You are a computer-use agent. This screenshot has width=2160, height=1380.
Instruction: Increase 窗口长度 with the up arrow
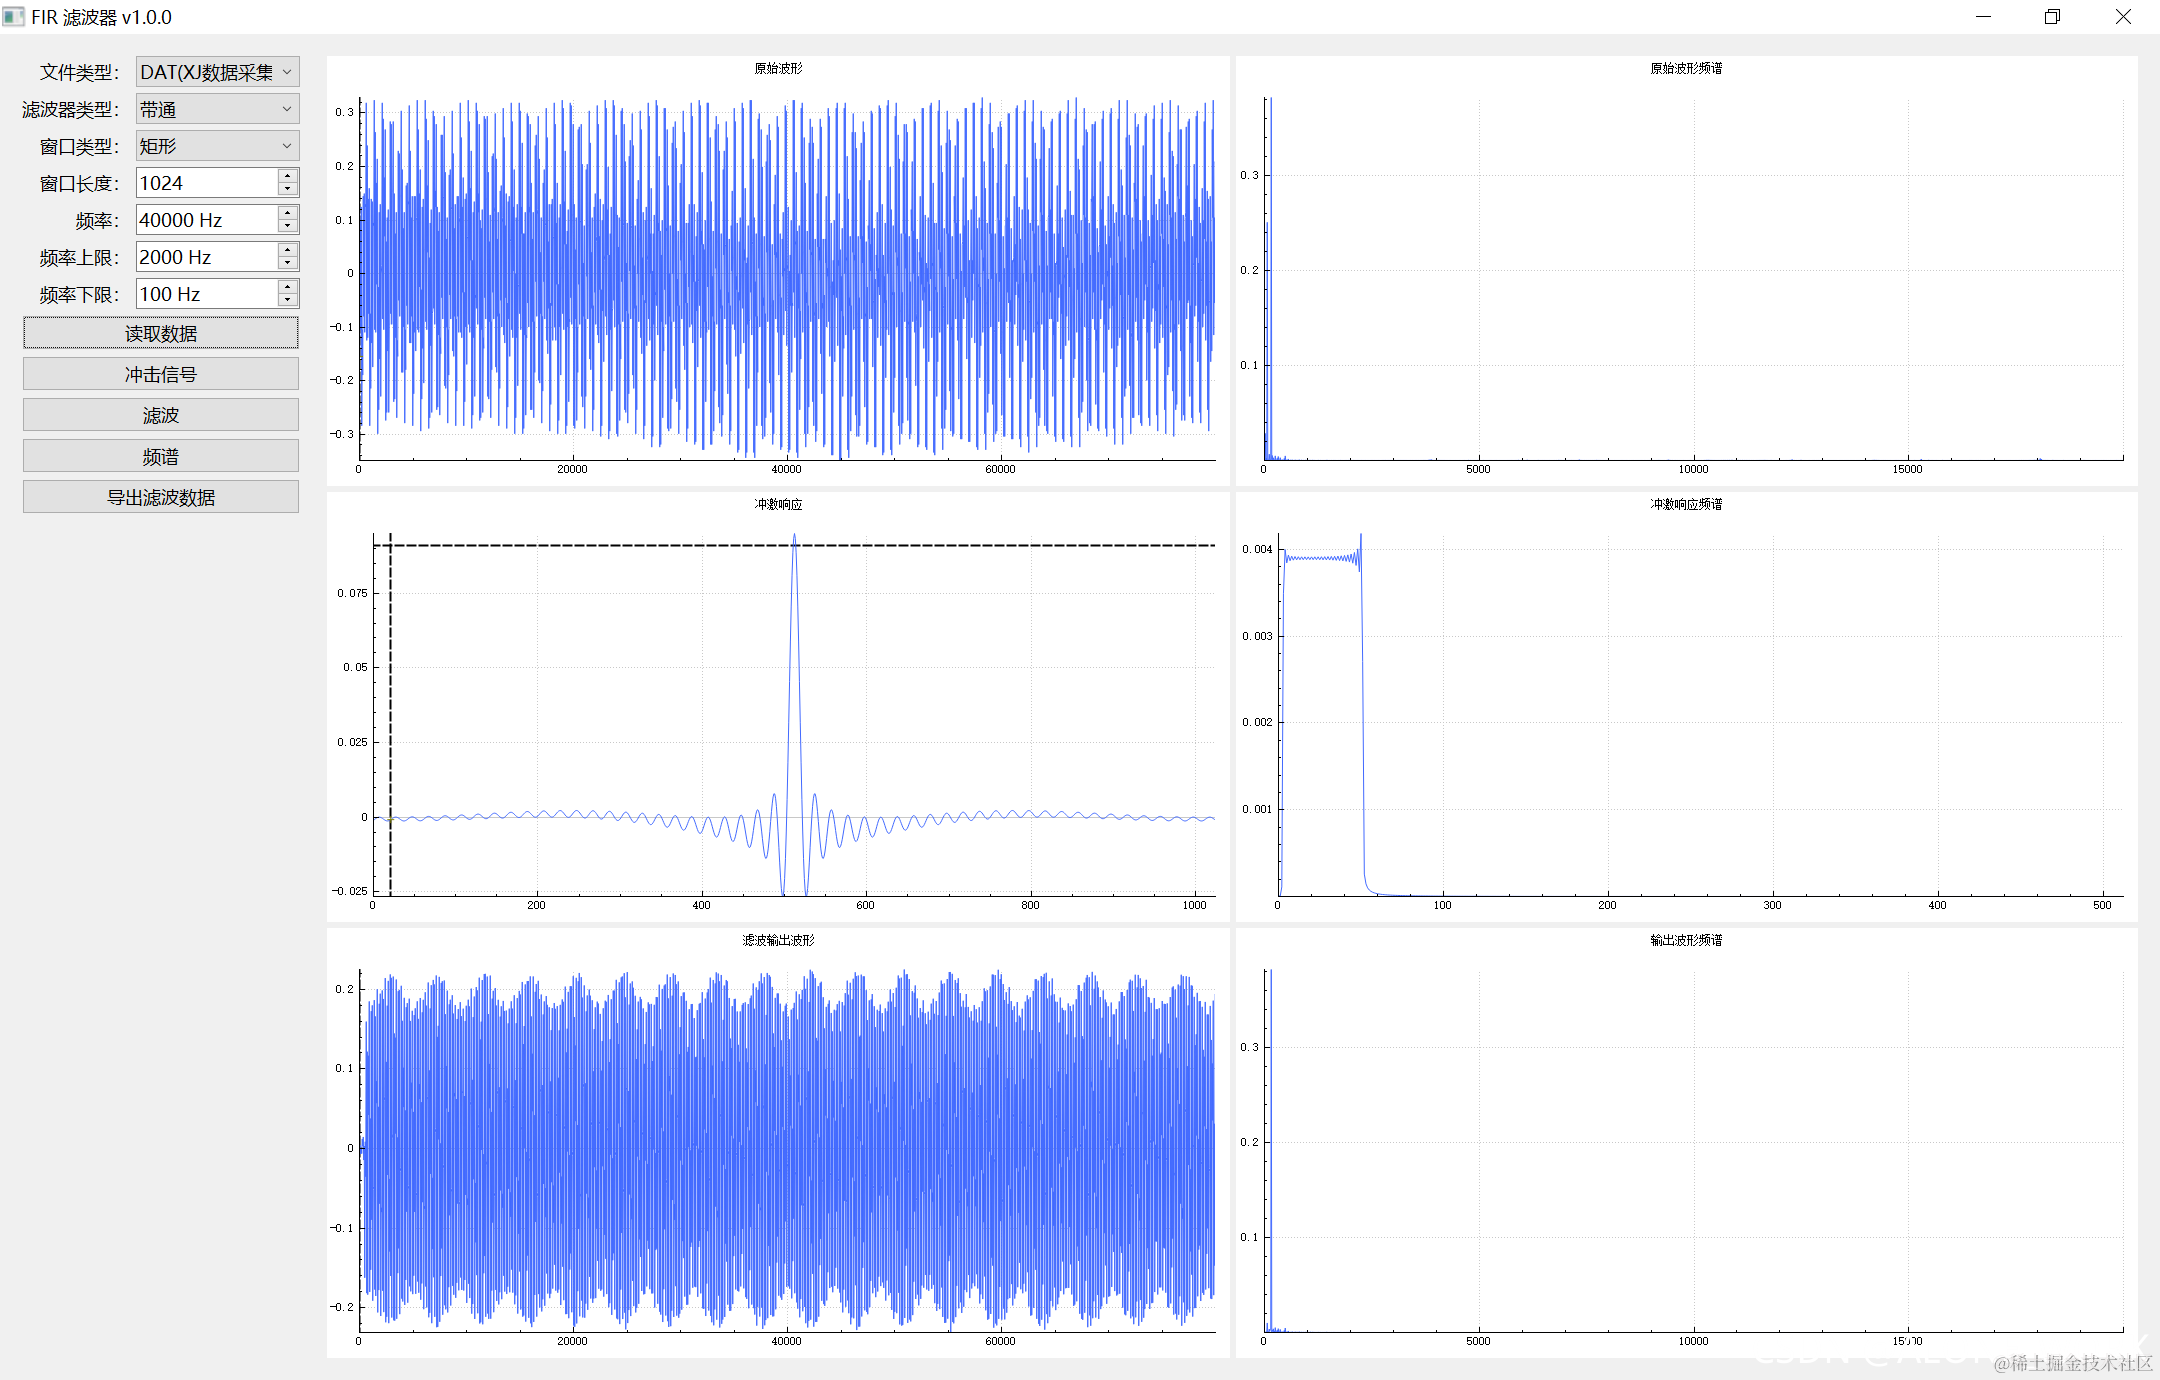pyautogui.click(x=288, y=176)
